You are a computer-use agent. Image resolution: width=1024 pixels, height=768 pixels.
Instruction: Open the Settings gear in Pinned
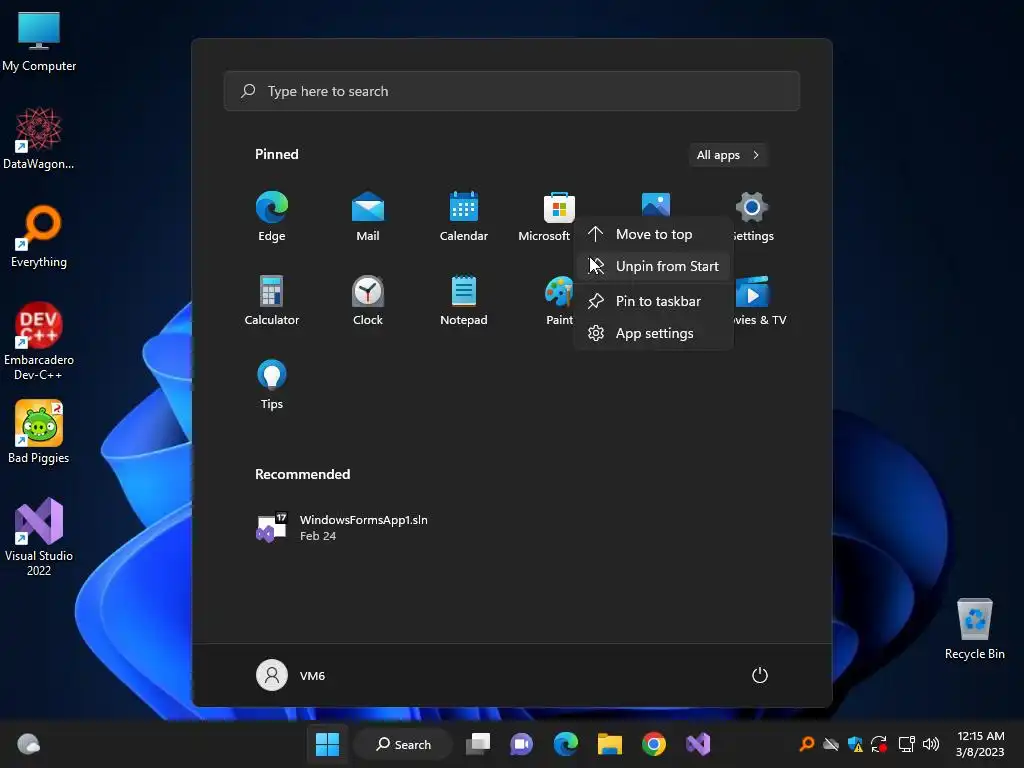pos(752,208)
